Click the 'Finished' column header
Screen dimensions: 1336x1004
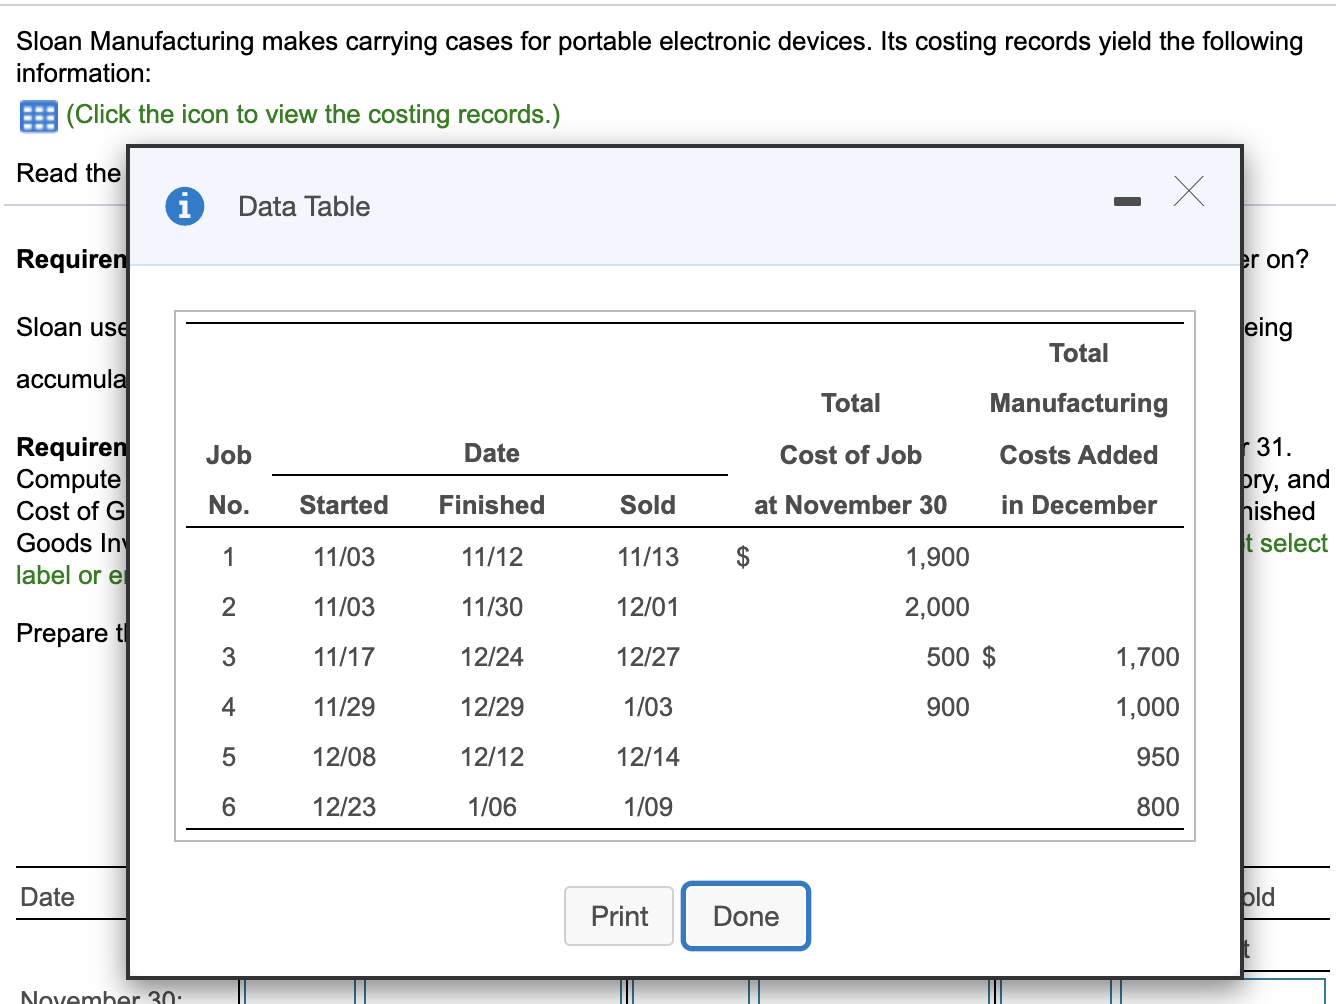(x=492, y=505)
